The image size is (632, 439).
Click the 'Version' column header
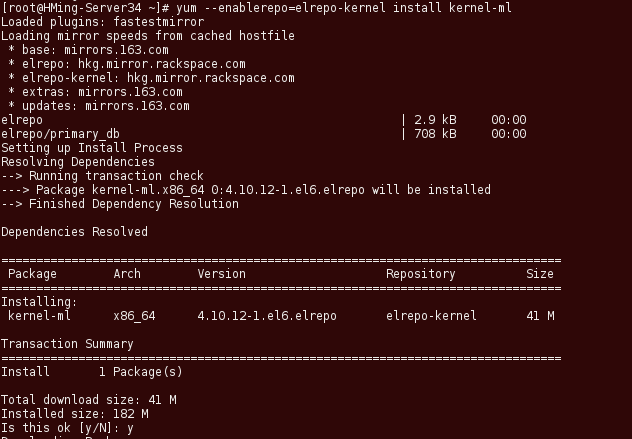coord(221,274)
